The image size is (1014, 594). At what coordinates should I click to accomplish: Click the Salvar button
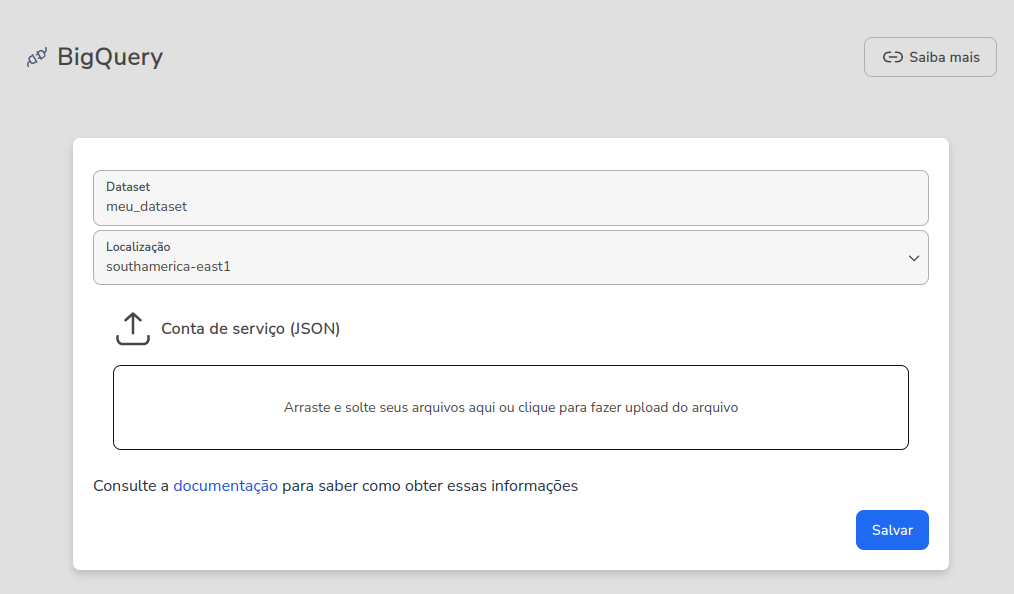(892, 530)
